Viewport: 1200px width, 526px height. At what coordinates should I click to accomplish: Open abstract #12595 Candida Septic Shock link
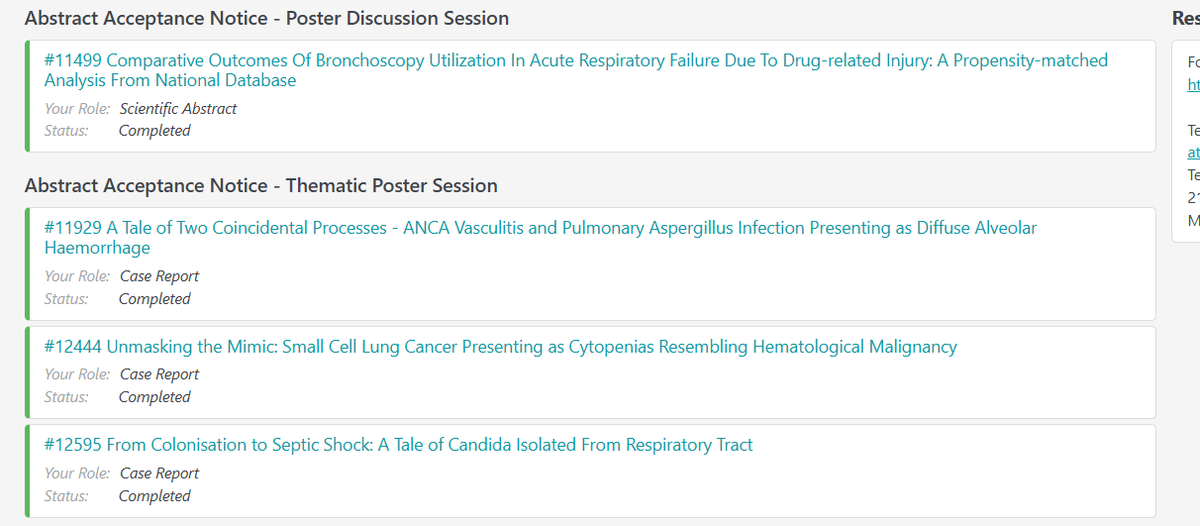coord(398,445)
